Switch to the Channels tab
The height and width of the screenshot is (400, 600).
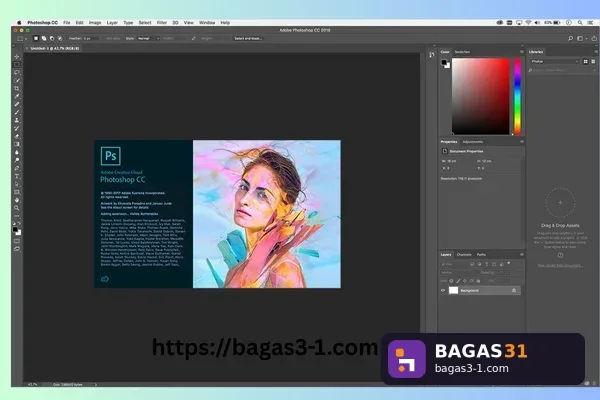(x=464, y=255)
